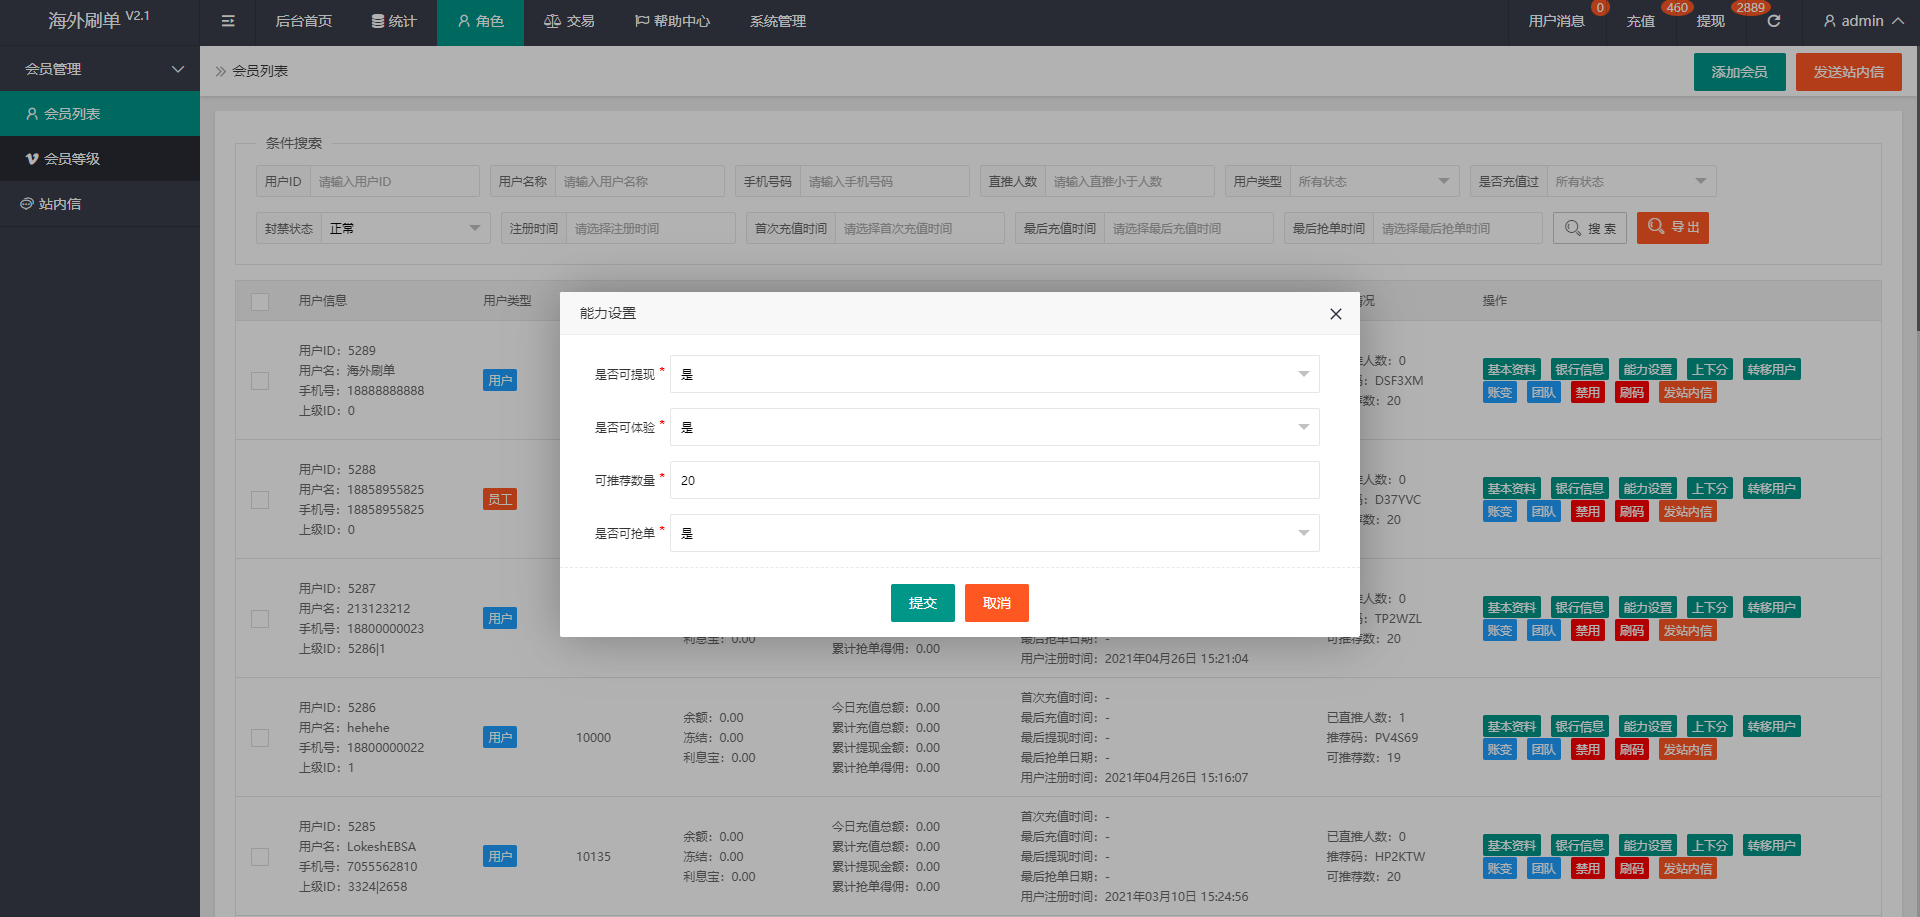The height and width of the screenshot is (917, 1920).
Task: Select 会员等级 in the sidebar
Action: 72,159
